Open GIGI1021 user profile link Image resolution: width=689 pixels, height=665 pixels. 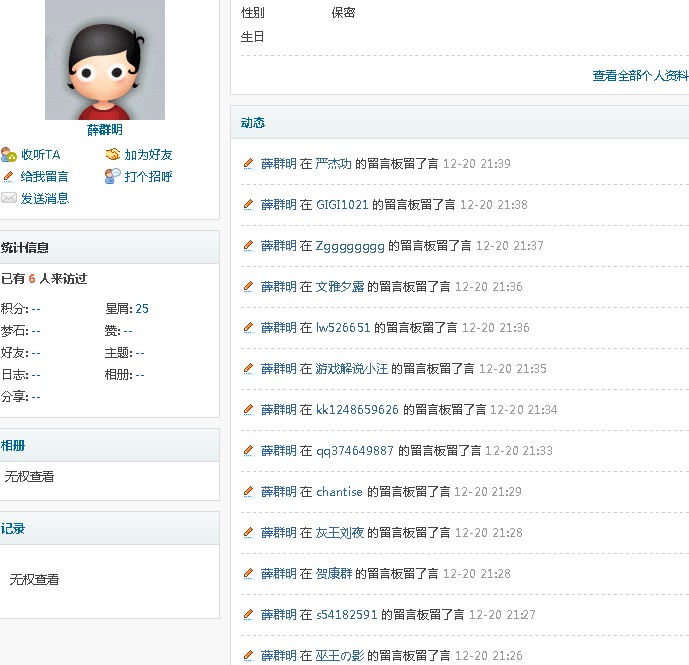click(342, 205)
